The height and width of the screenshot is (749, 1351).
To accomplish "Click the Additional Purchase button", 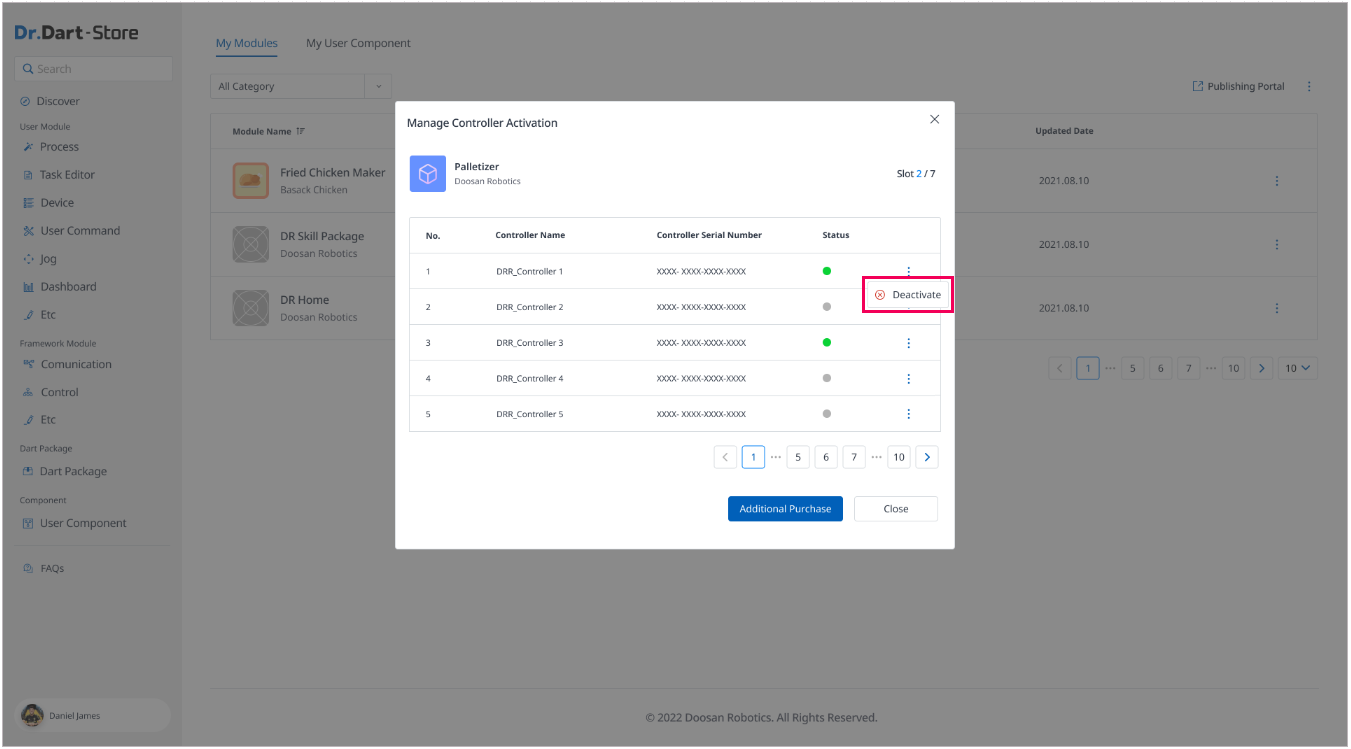I will coord(785,509).
